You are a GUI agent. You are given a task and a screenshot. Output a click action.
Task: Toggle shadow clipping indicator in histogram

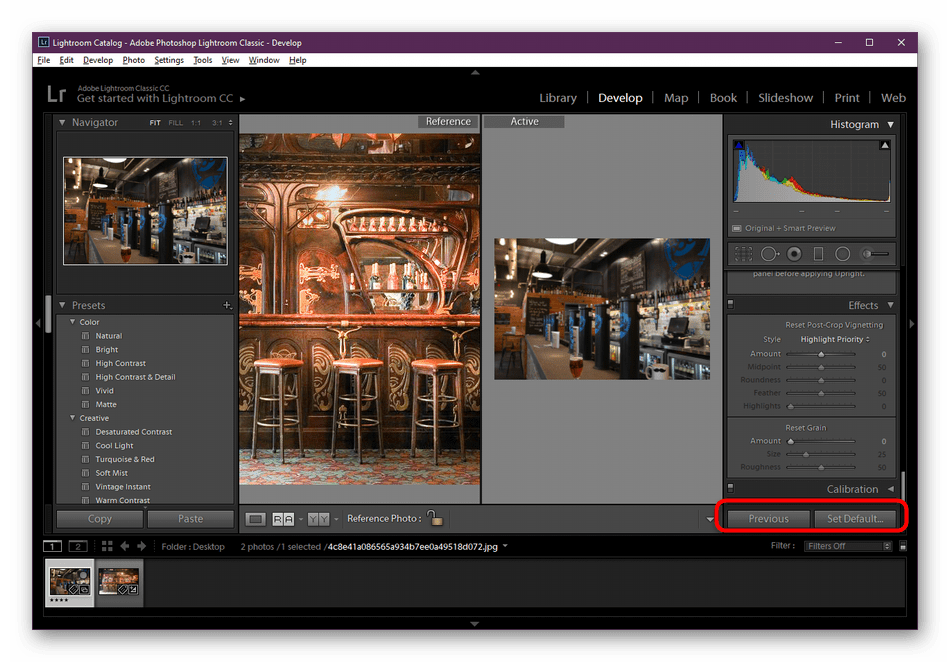(739, 145)
